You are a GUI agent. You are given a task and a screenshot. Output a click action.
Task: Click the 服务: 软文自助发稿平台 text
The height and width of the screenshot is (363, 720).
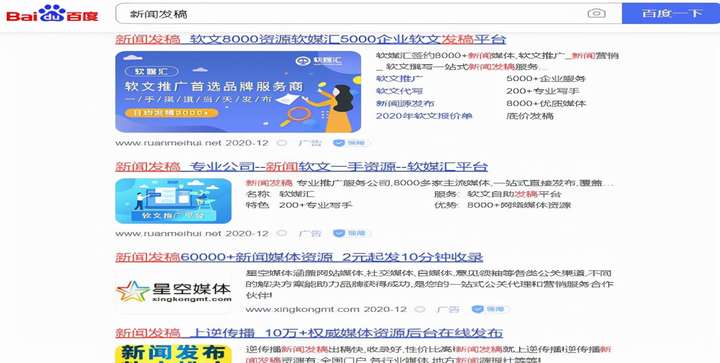[x=498, y=194]
